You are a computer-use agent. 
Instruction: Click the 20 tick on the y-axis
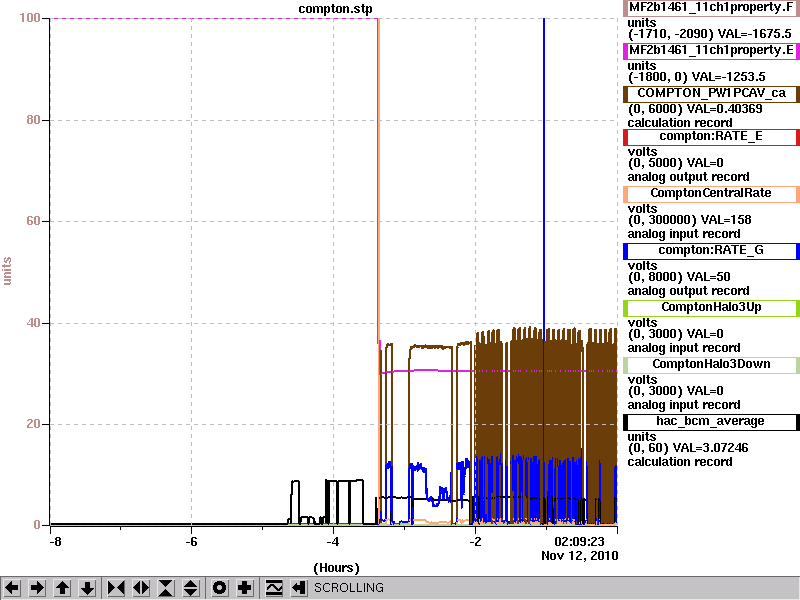pyautogui.click(x=33, y=424)
